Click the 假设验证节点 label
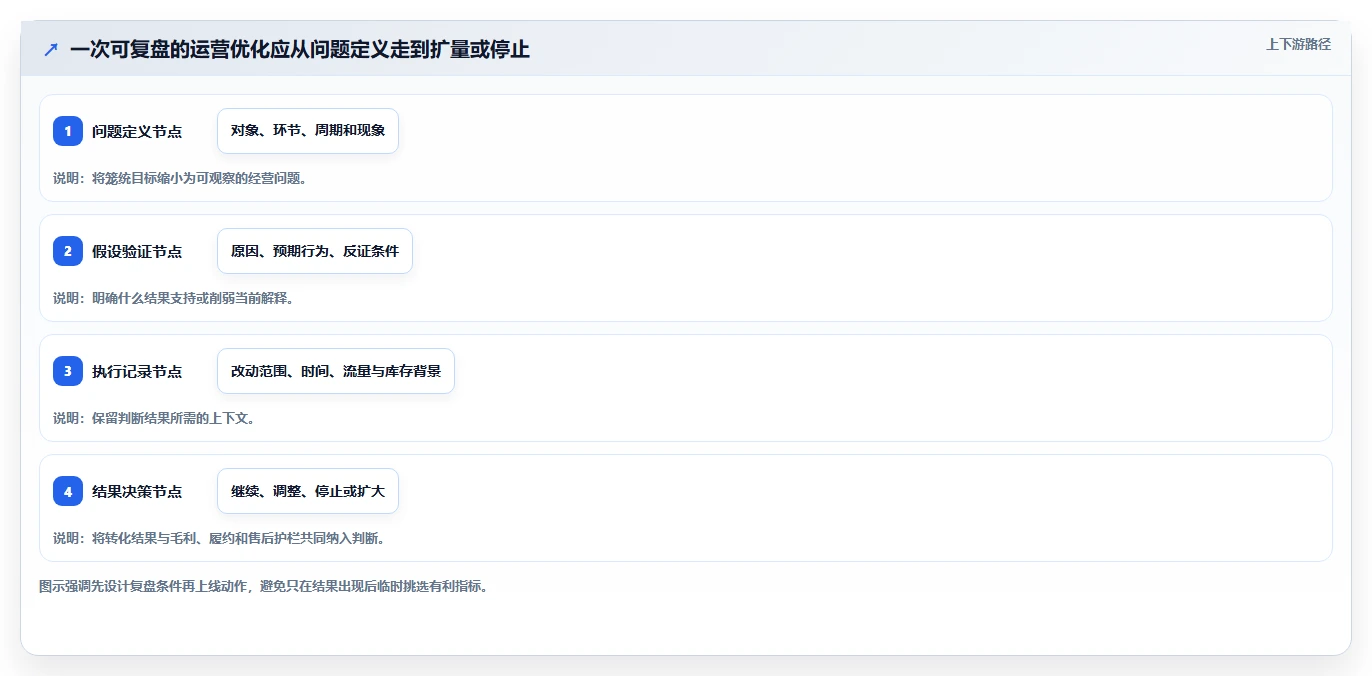Image resolution: width=1372 pixels, height=676 pixels. point(137,251)
